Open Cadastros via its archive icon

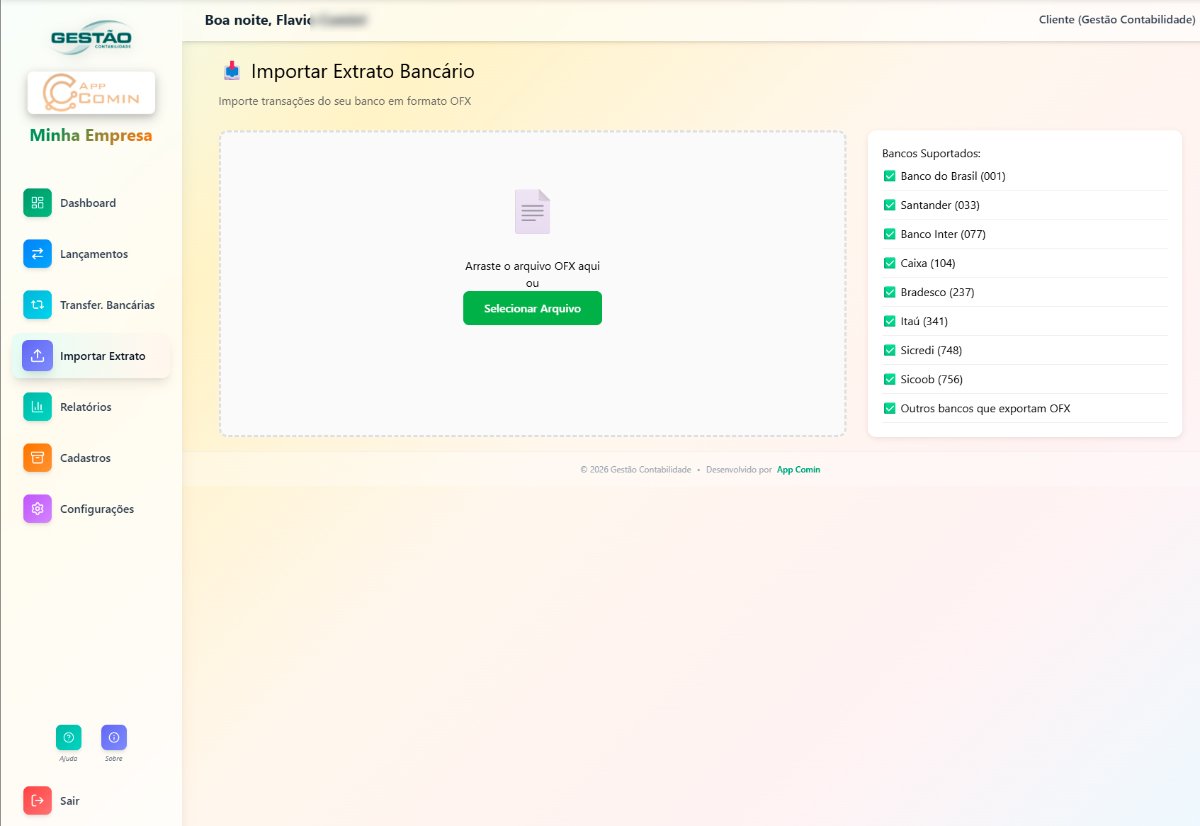37,458
